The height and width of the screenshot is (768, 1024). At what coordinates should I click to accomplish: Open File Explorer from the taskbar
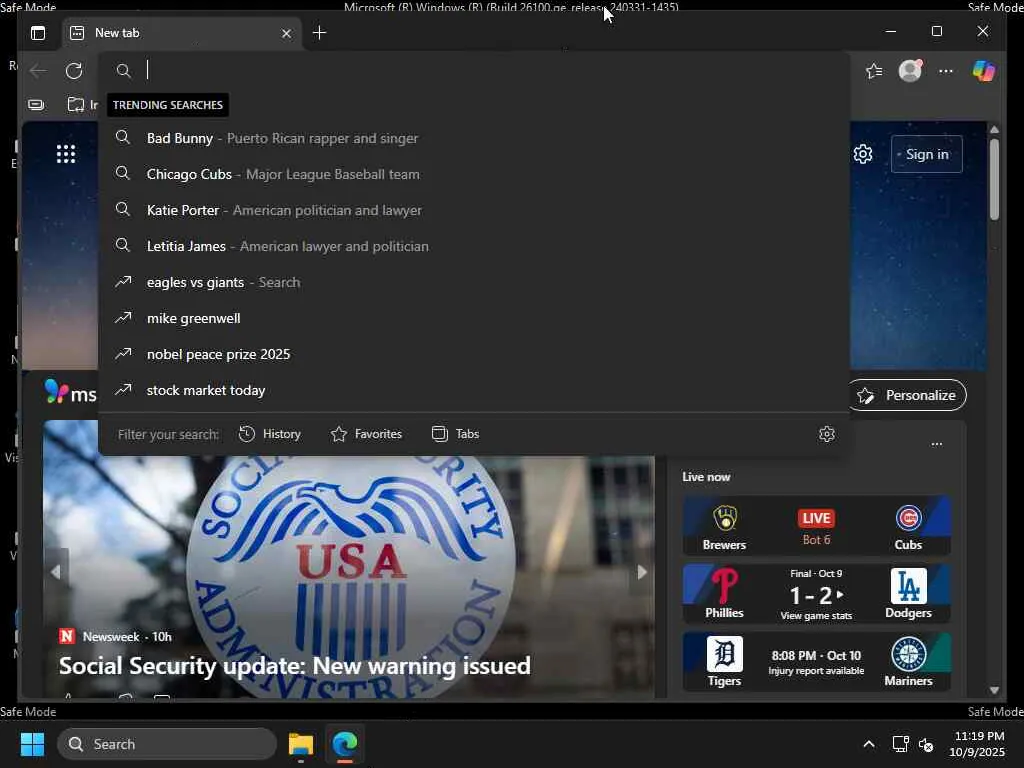[301, 744]
